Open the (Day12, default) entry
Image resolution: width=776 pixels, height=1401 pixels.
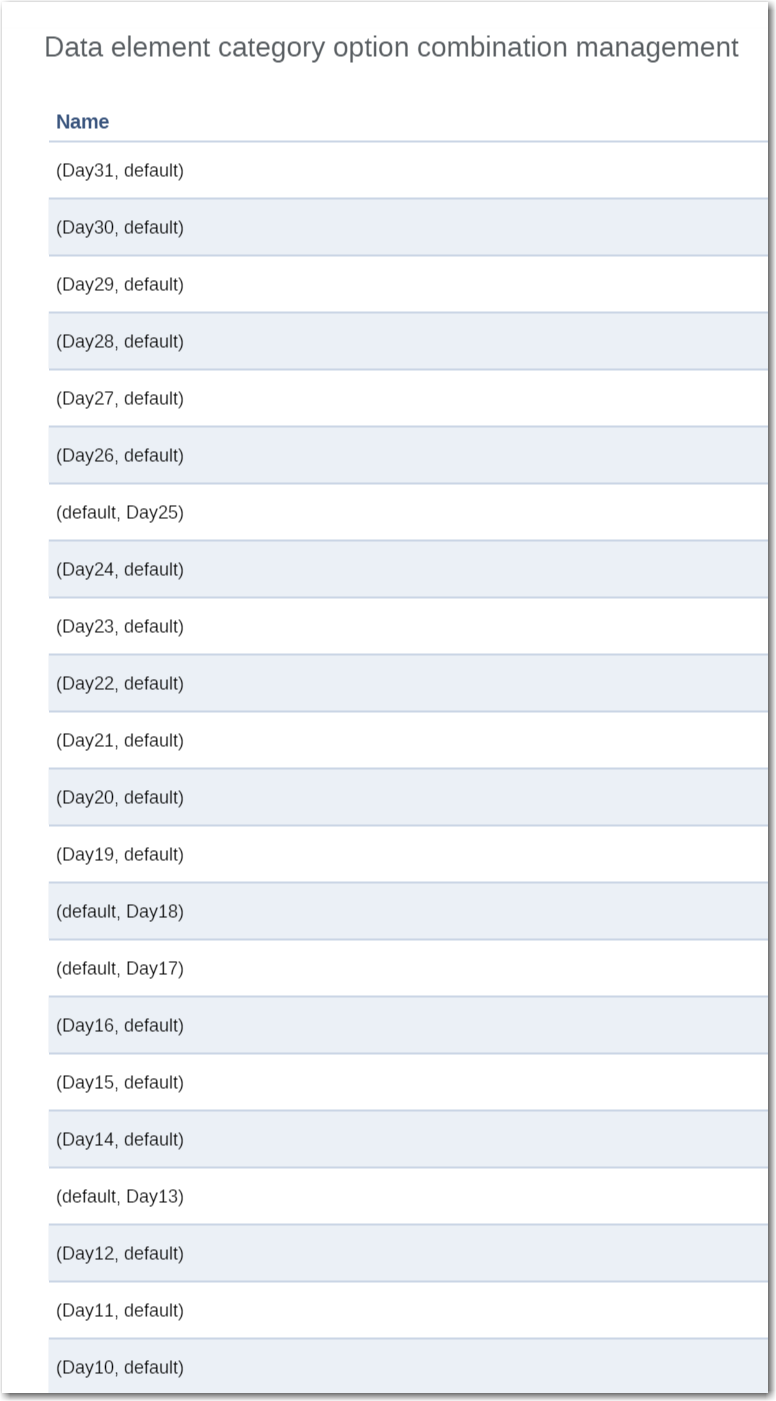pos(120,1254)
